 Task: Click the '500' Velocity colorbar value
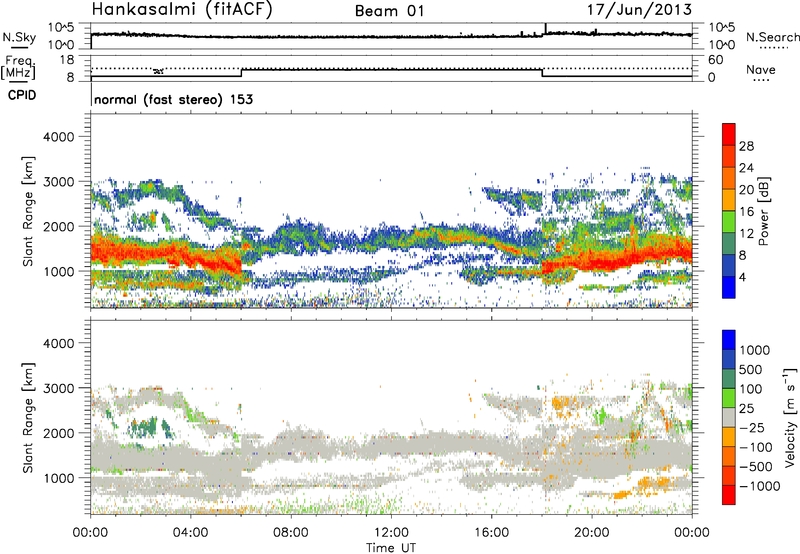(751, 369)
